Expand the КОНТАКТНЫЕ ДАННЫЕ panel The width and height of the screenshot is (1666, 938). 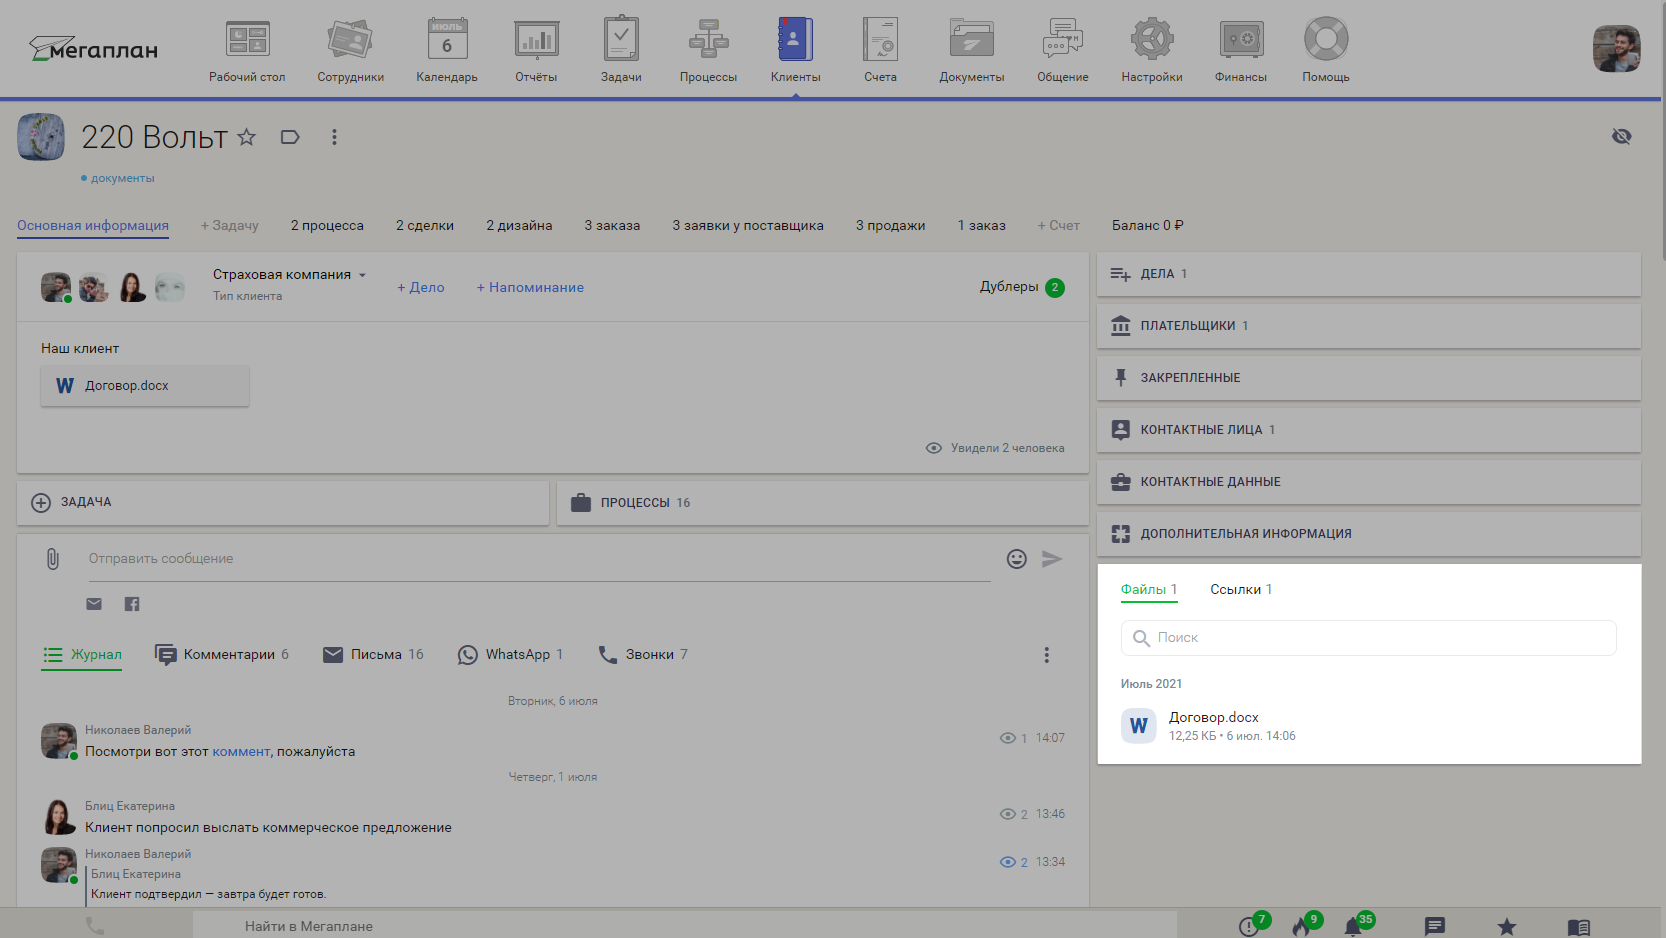tap(1369, 482)
